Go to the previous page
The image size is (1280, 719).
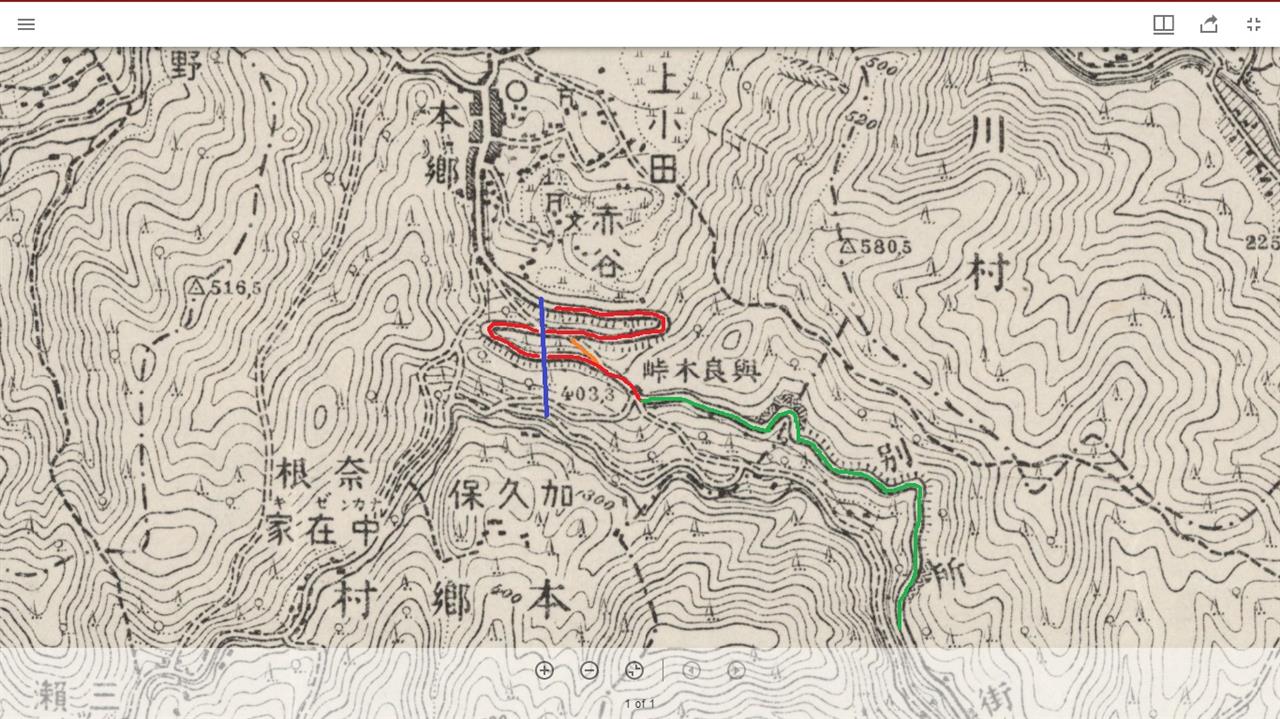point(691,670)
